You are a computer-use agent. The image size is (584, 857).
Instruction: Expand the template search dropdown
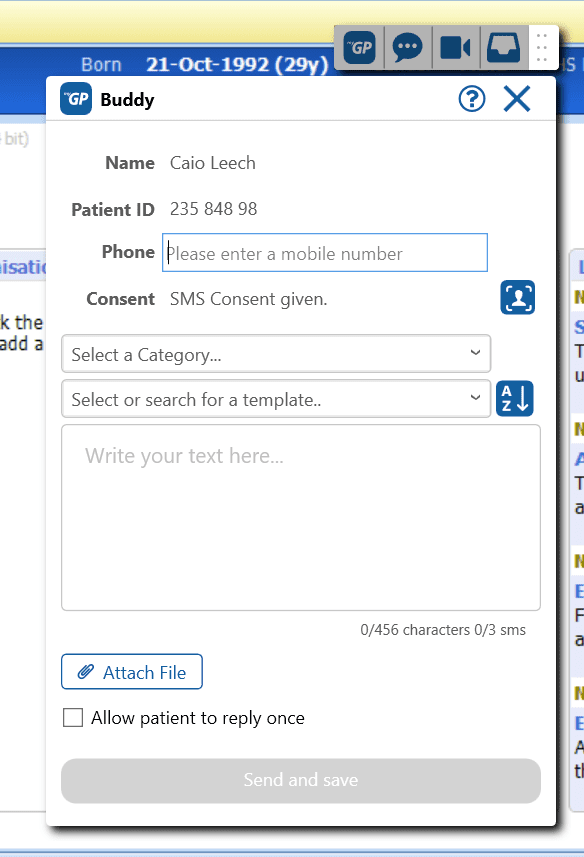point(276,399)
